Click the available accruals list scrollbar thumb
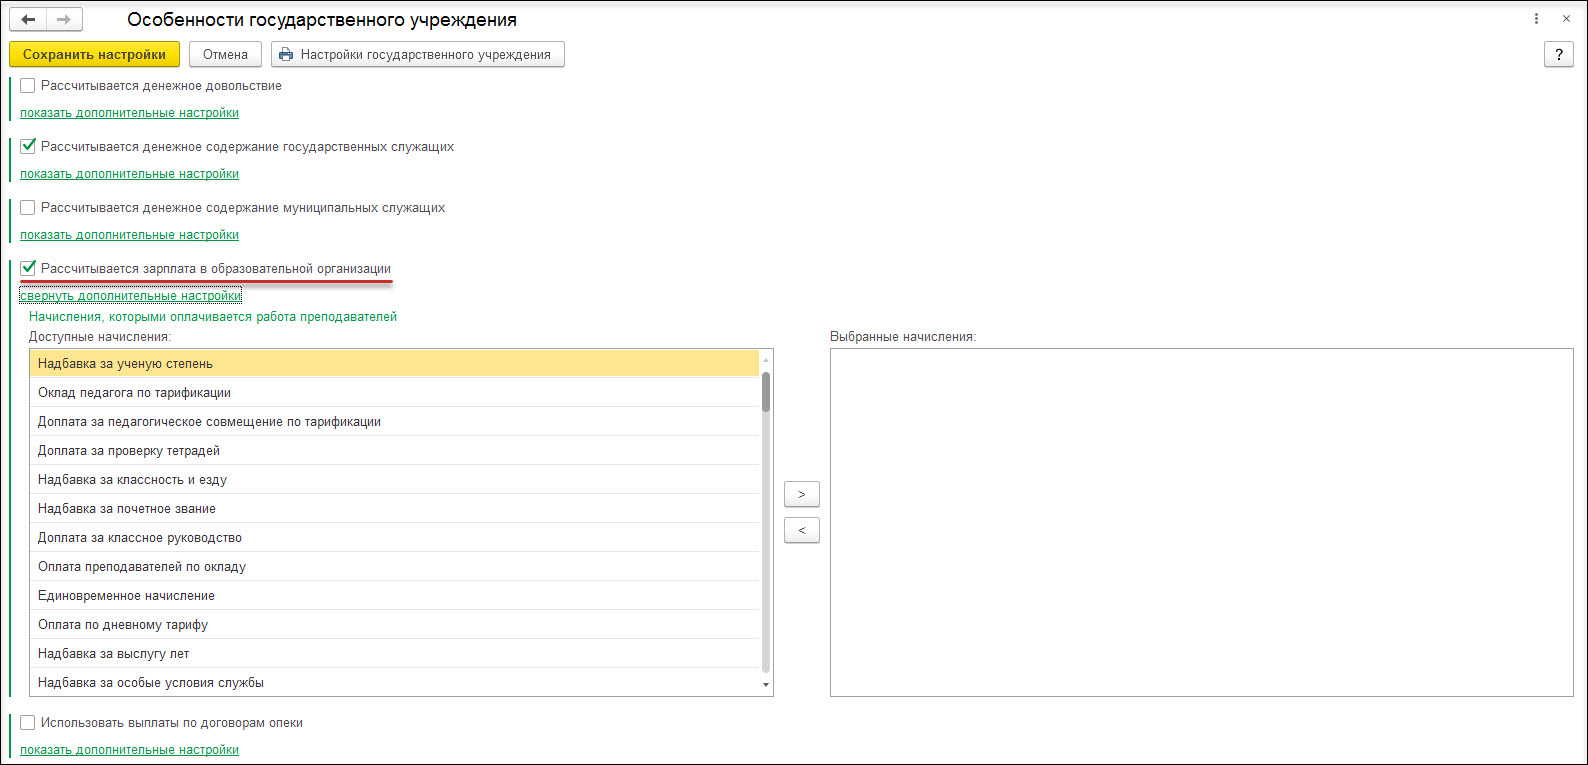 [766, 391]
